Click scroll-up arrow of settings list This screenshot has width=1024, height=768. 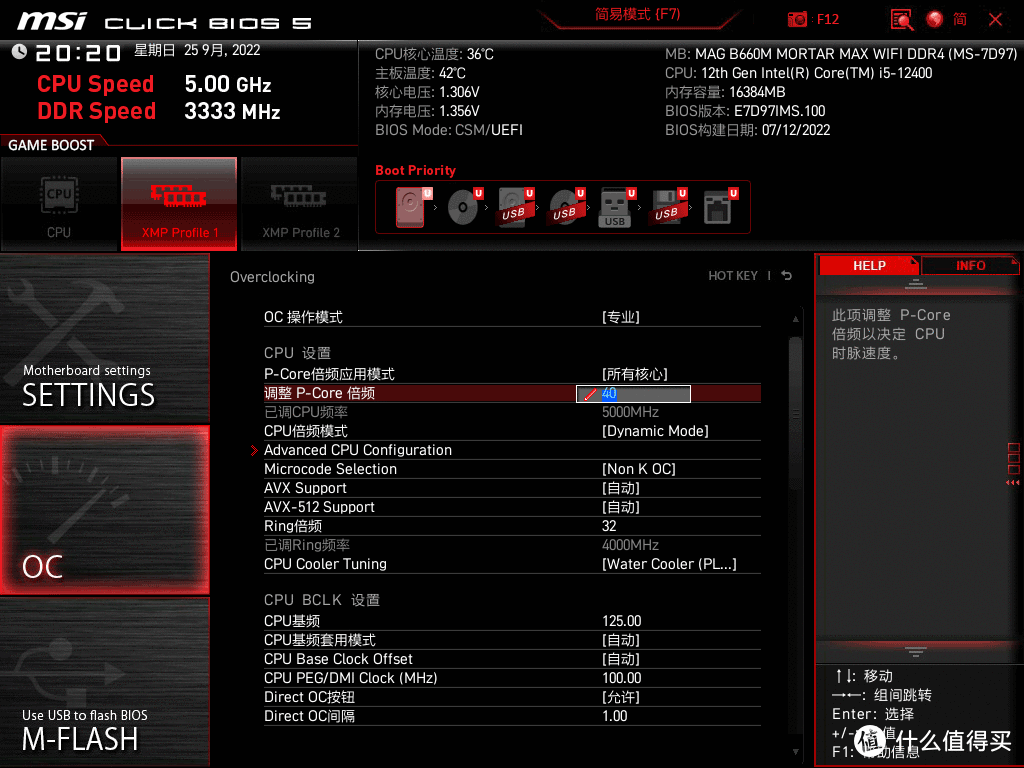pyautogui.click(x=795, y=319)
